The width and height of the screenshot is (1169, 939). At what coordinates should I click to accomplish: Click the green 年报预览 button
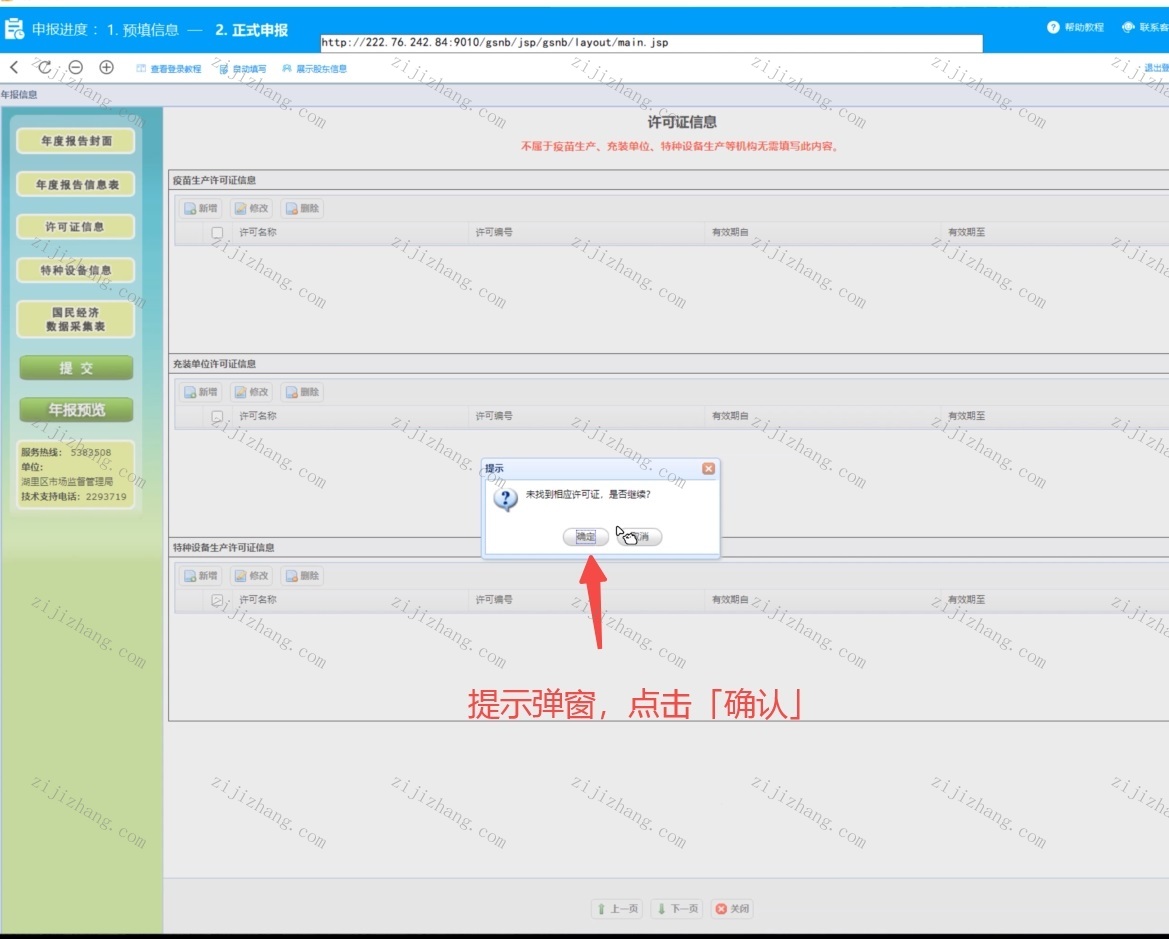point(76,409)
